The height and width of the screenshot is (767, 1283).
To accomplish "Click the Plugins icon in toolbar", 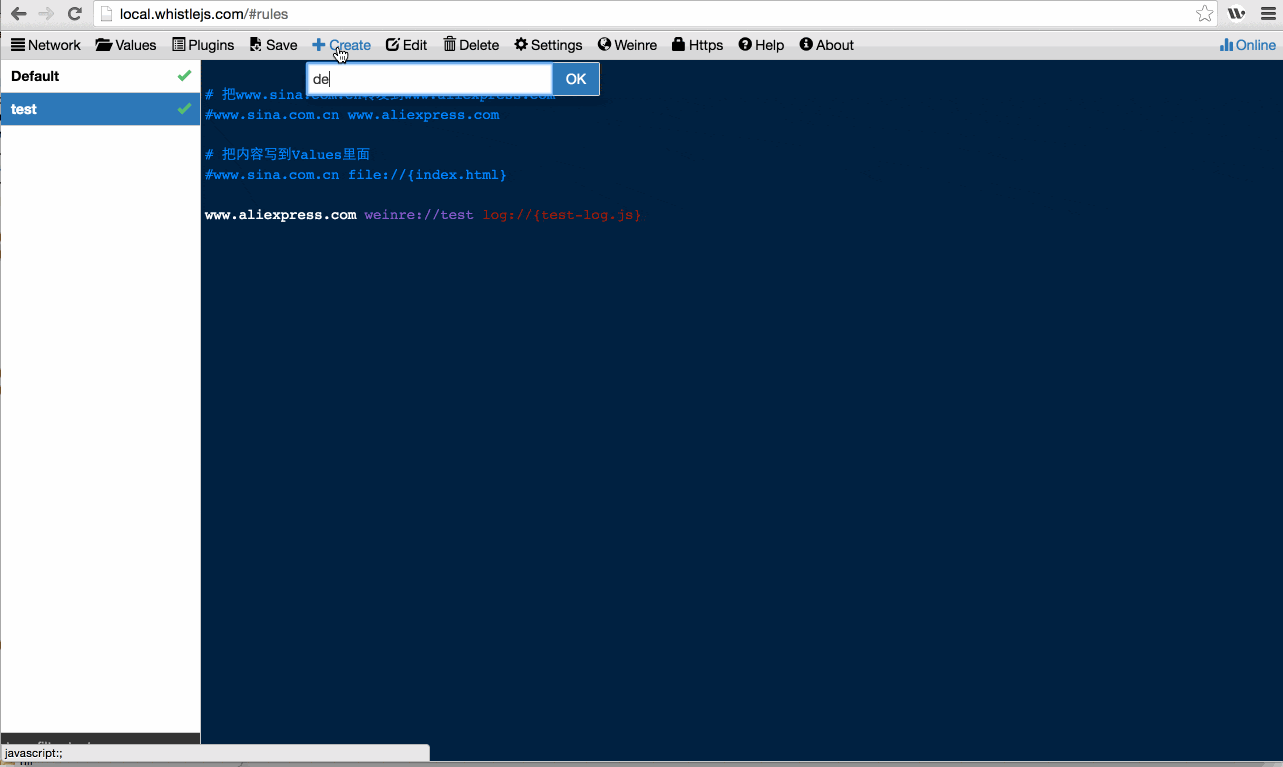I will 179,45.
